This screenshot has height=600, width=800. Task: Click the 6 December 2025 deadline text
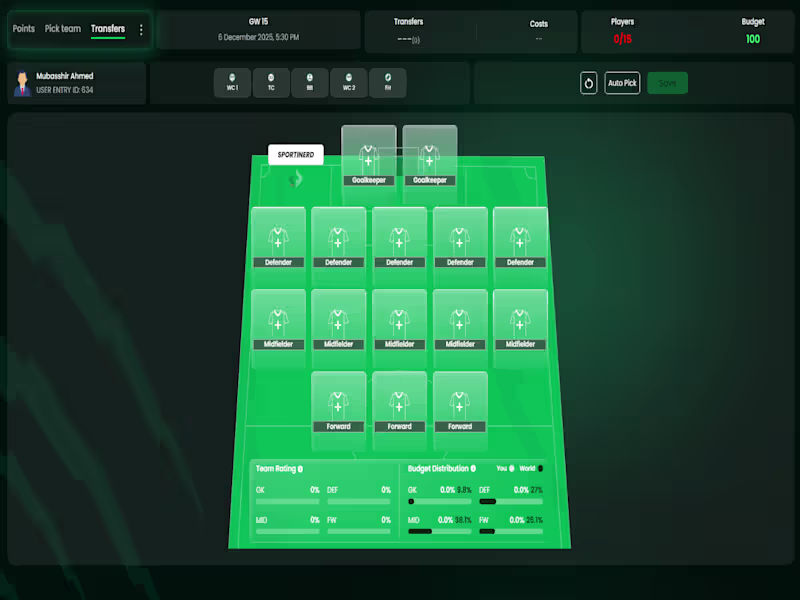258,37
